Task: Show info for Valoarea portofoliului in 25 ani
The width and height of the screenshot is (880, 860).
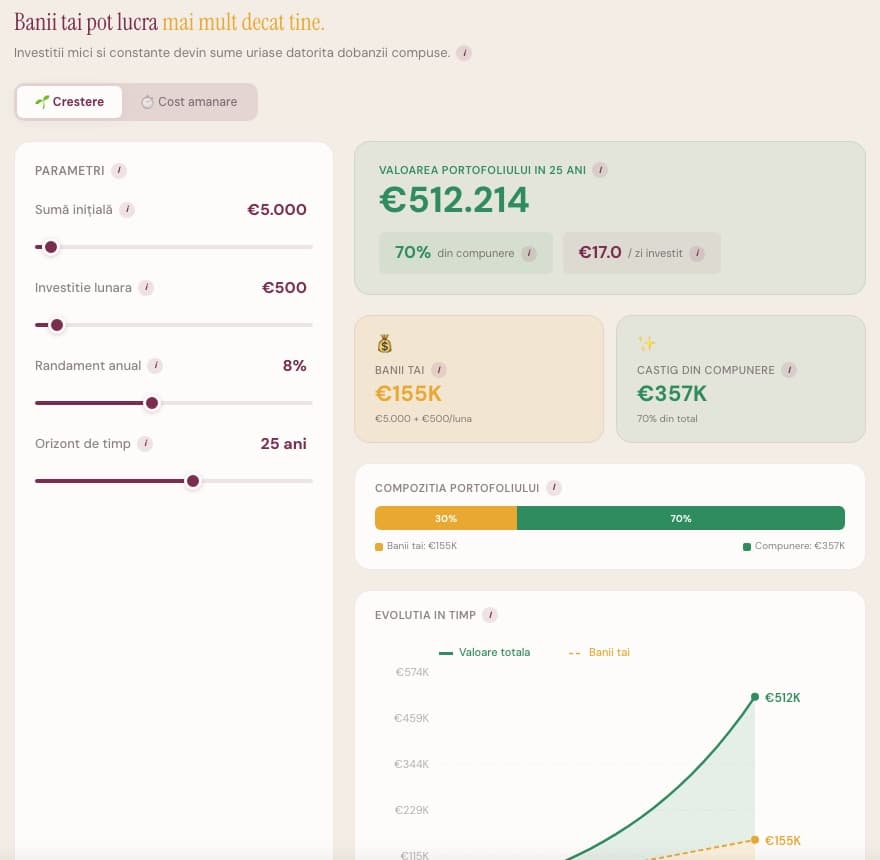Action: click(x=600, y=170)
